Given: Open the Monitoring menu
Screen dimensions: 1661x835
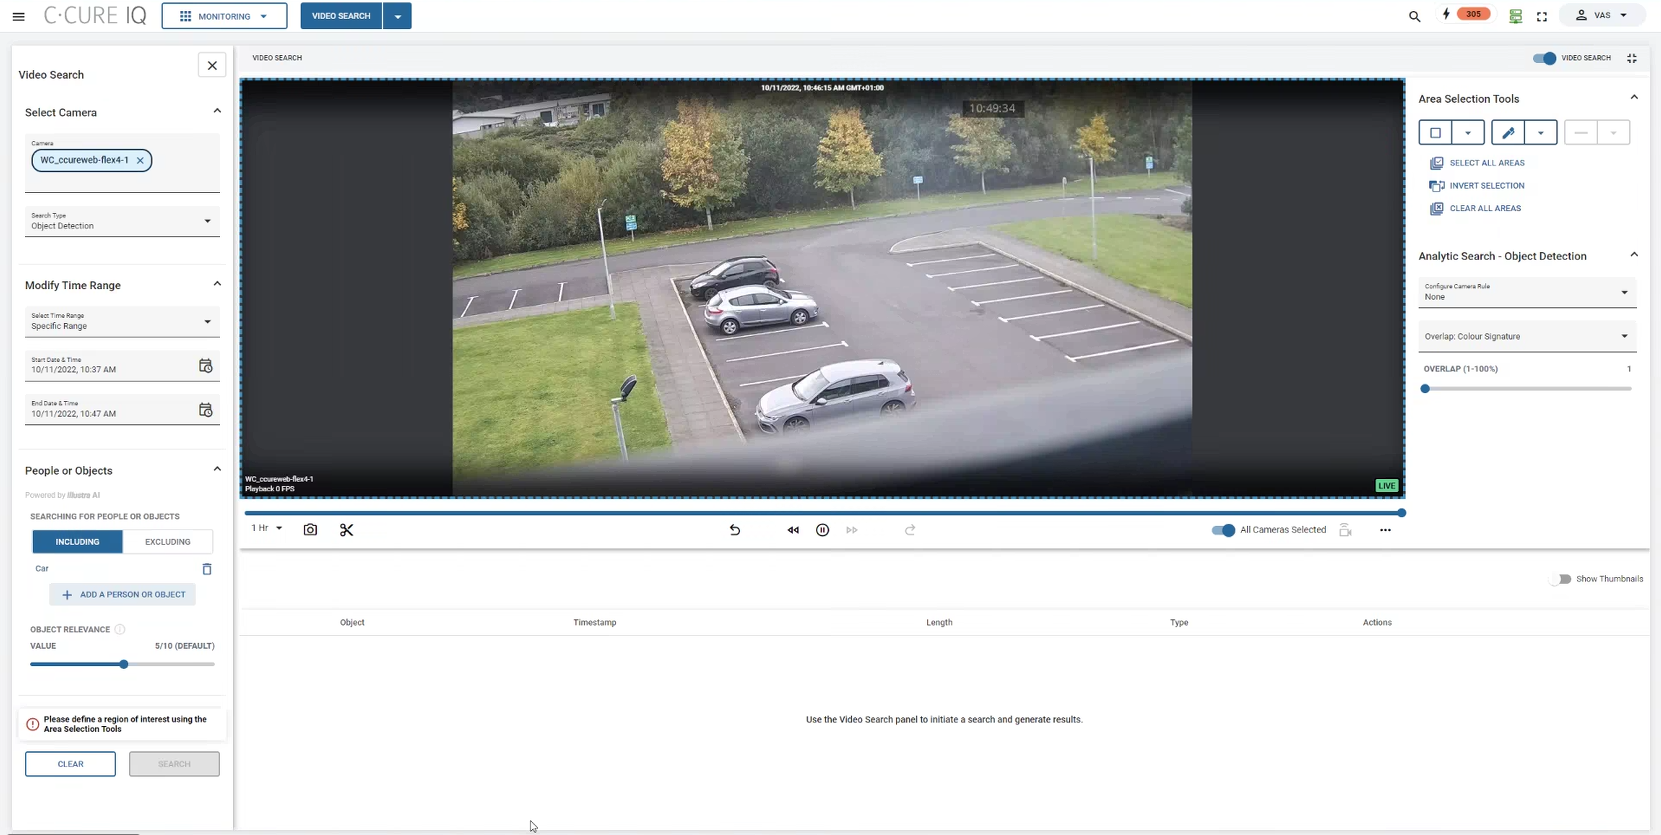Looking at the screenshot, I should 224,16.
